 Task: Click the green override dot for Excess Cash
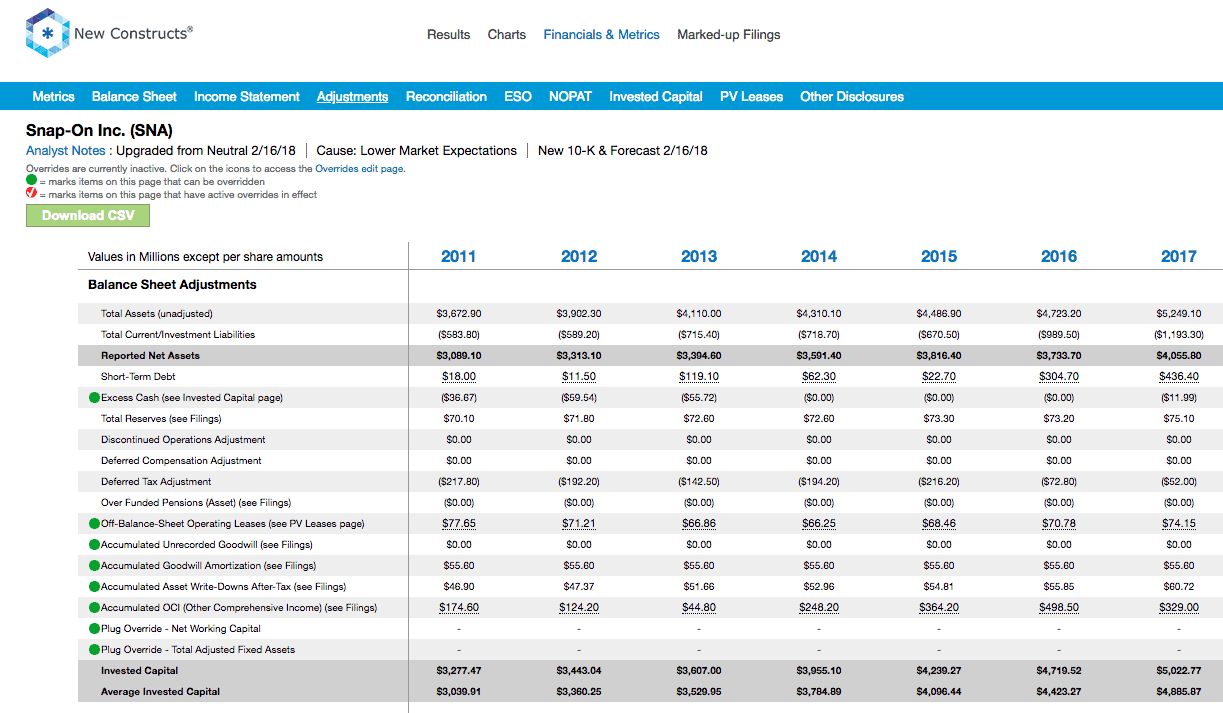click(x=95, y=398)
